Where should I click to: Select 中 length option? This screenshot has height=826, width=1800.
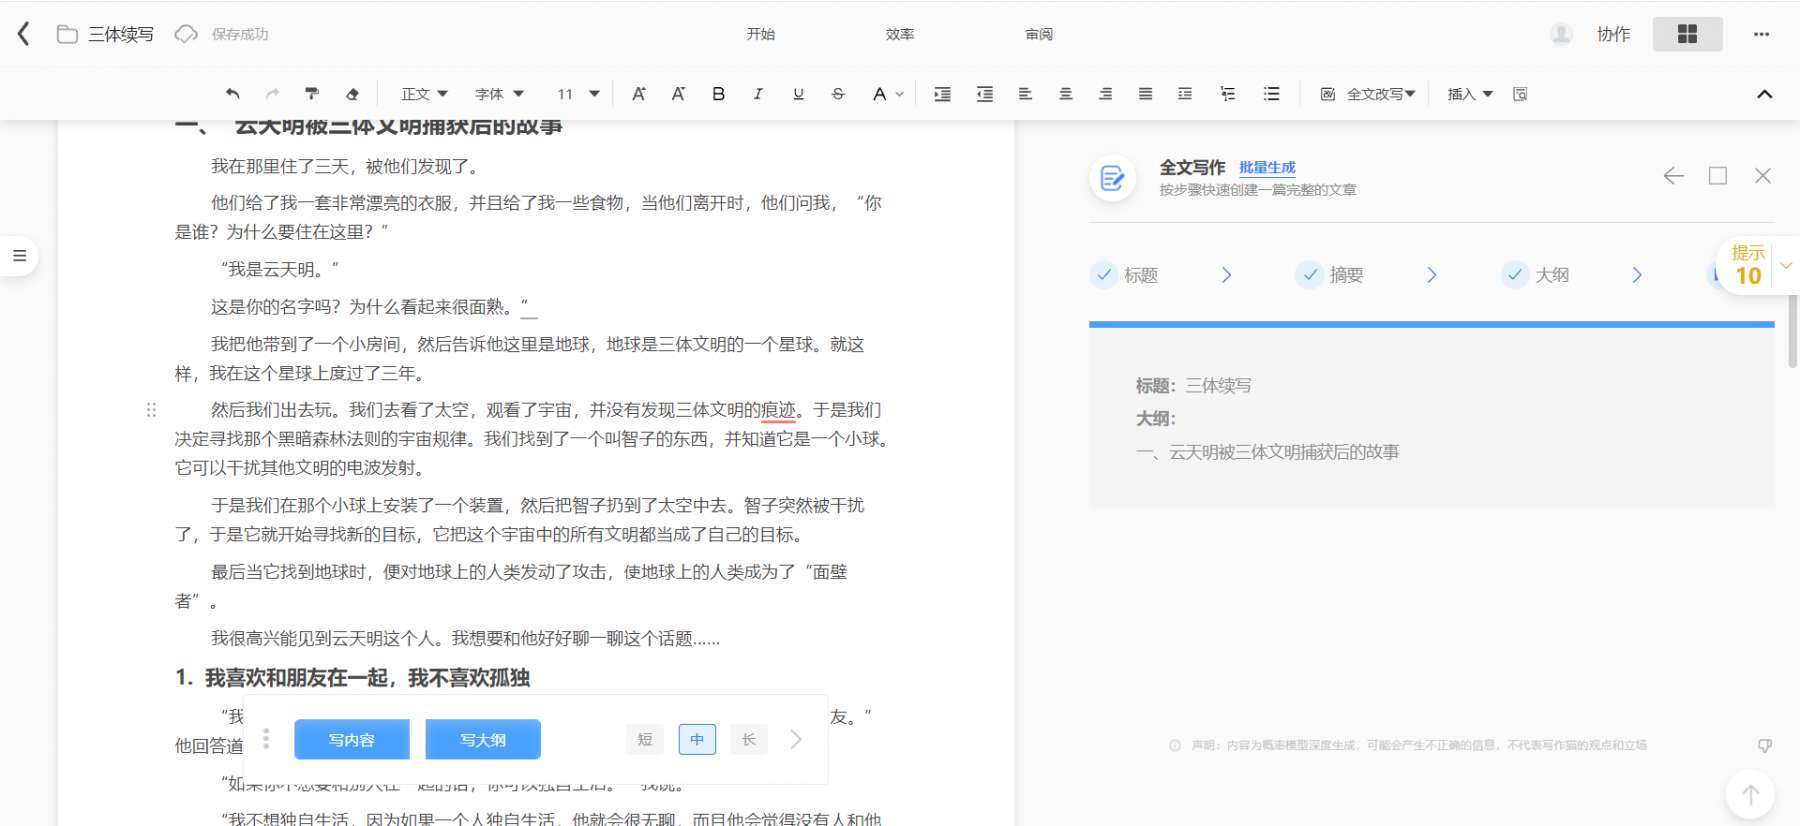tap(697, 740)
